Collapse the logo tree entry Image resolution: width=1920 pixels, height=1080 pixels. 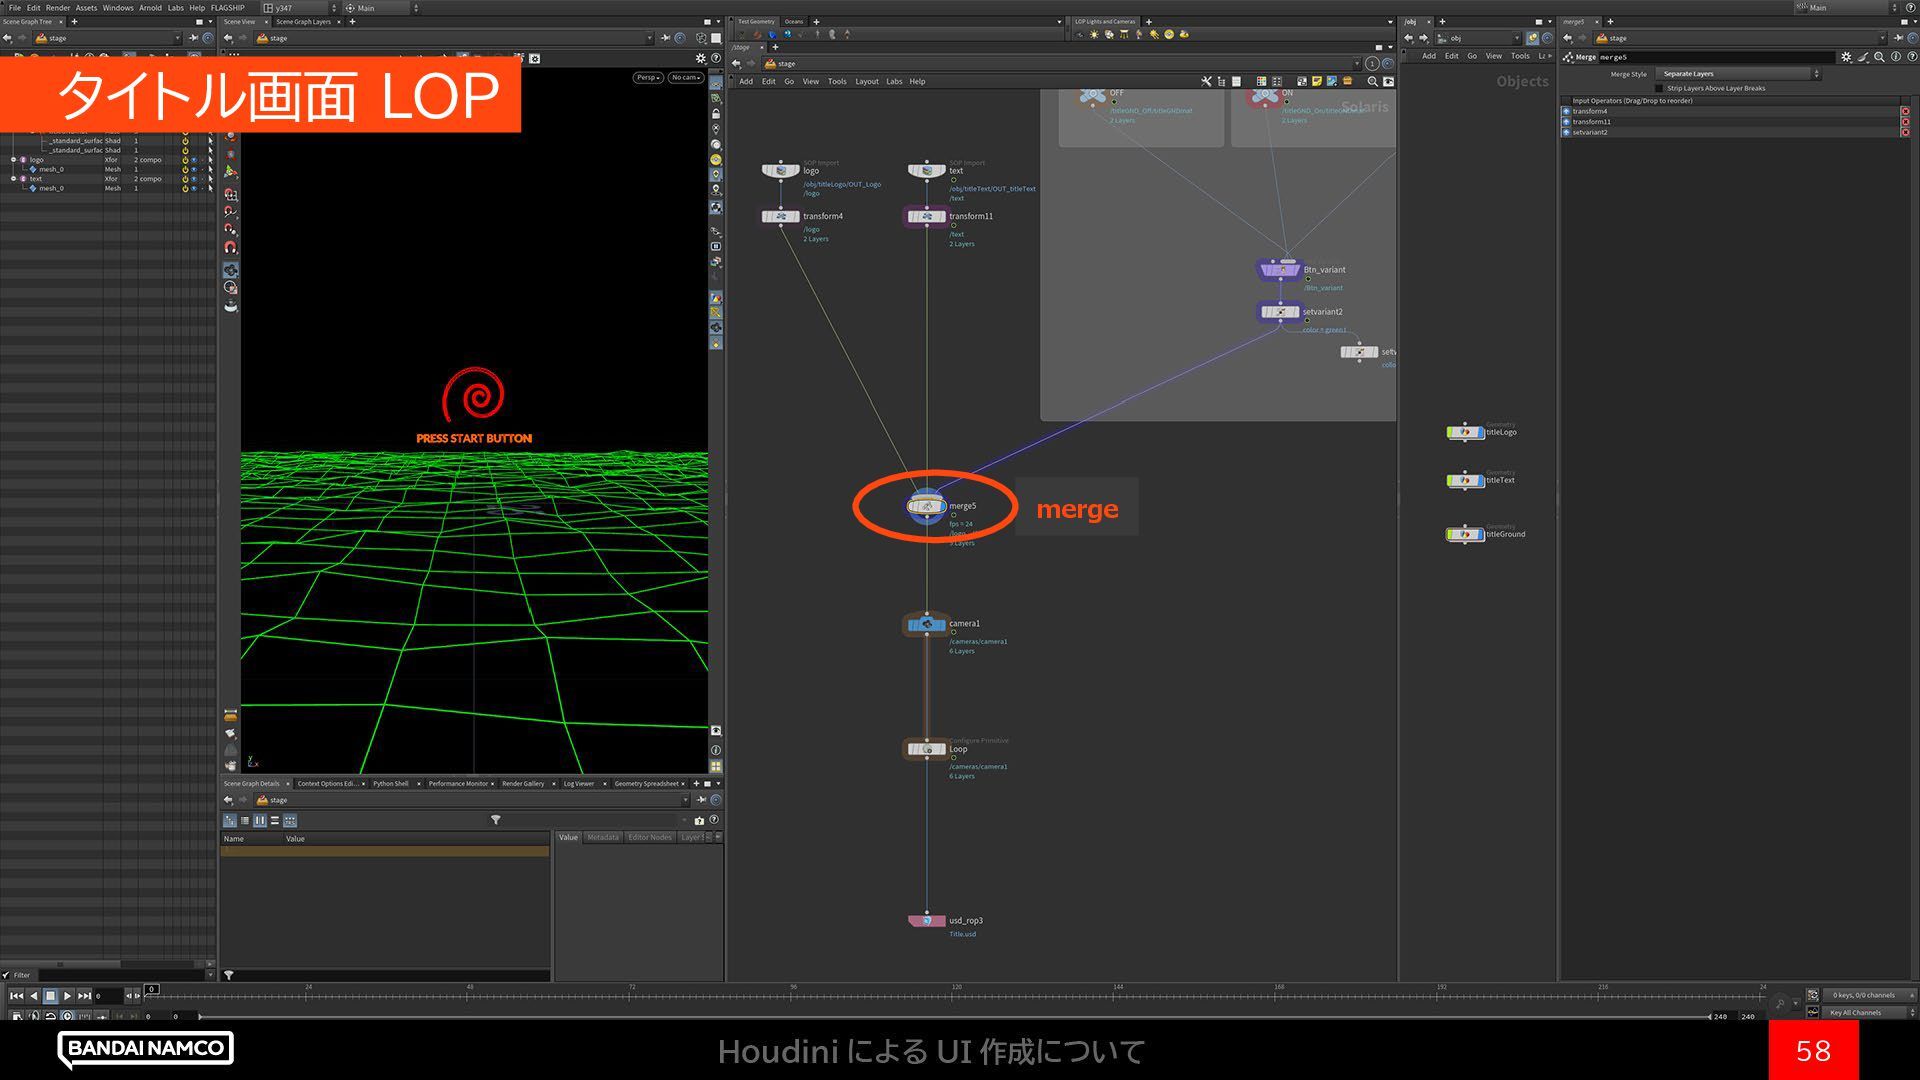click(x=13, y=160)
